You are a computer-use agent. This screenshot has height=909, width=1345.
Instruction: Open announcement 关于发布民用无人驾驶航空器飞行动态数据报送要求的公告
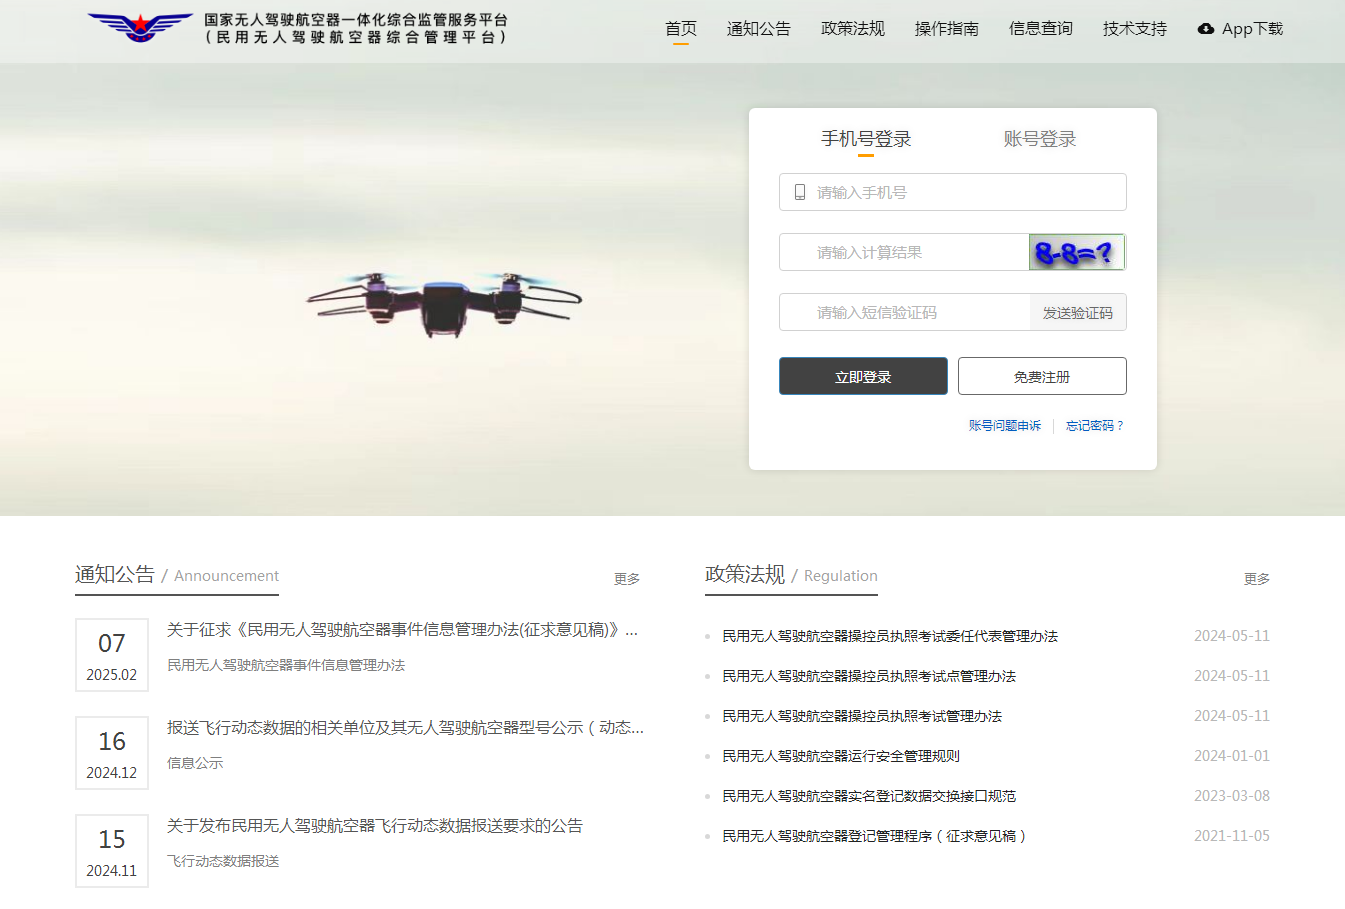(x=375, y=826)
